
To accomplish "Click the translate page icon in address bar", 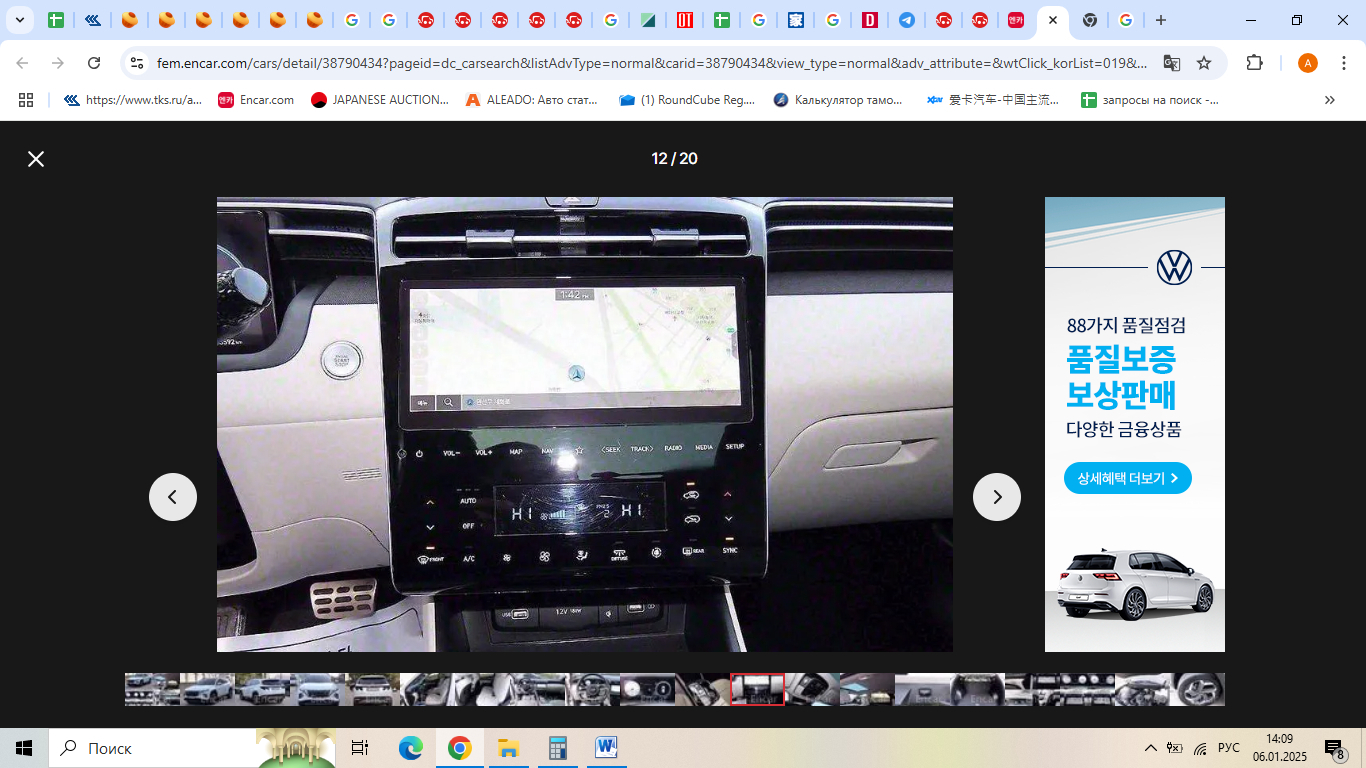I will pyautogui.click(x=1171, y=63).
